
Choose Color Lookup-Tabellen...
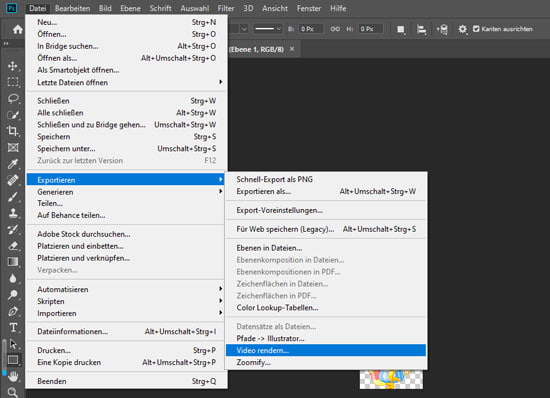(x=326, y=308)
